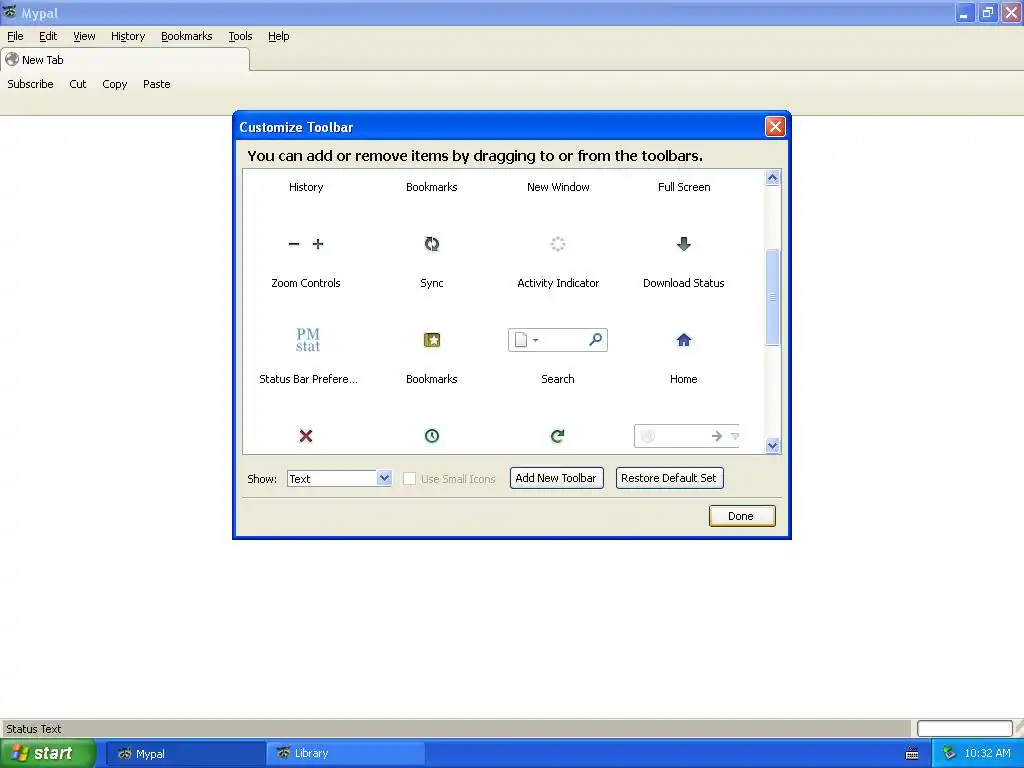Click the green Reload arrow icon
The image size is (1024, 768).
coord(558,436)
